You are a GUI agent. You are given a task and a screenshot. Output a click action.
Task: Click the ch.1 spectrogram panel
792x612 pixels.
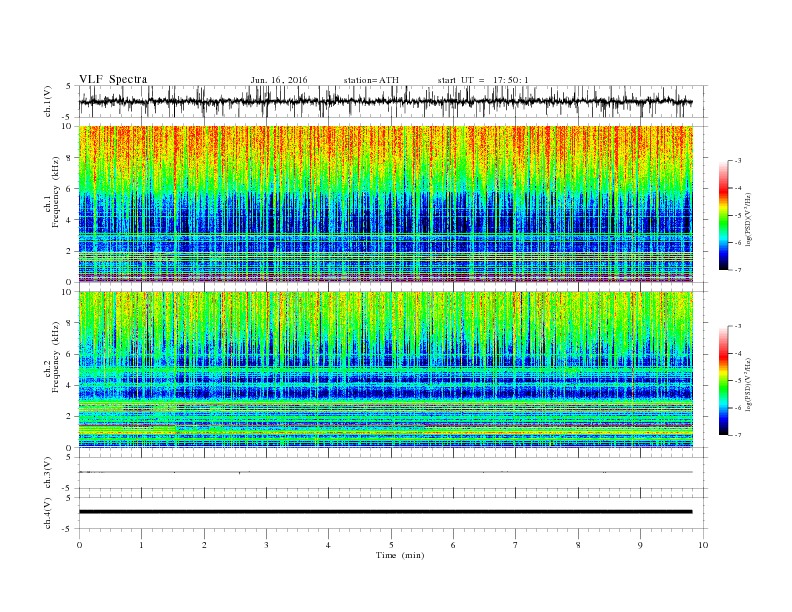[385, 204]
